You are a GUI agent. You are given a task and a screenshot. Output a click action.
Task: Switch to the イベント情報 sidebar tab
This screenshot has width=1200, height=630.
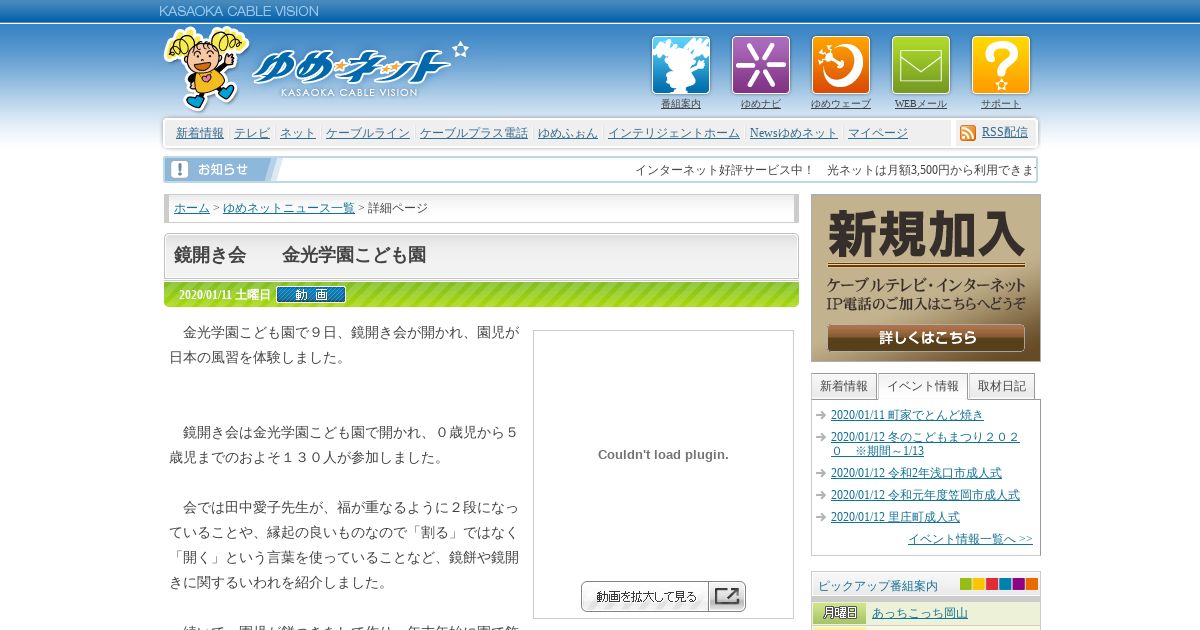point(923,386)
